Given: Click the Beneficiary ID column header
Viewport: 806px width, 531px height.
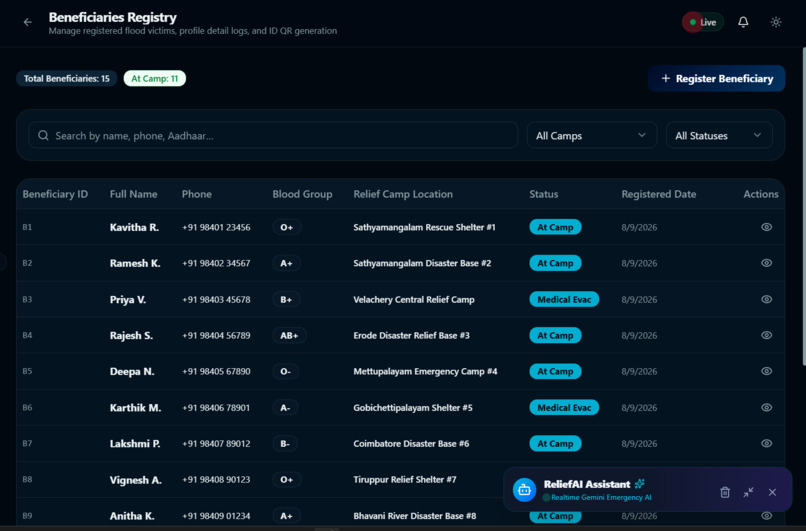Looking at the screenshot, I should (55, 194).
